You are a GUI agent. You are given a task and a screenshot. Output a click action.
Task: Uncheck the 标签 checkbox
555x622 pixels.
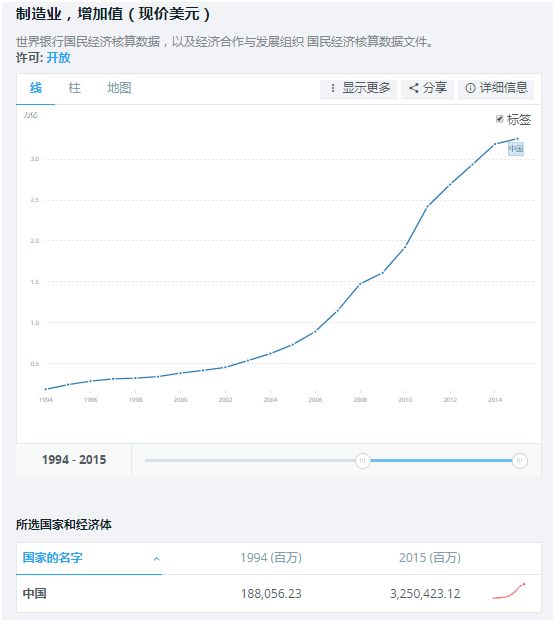point(499,119)
